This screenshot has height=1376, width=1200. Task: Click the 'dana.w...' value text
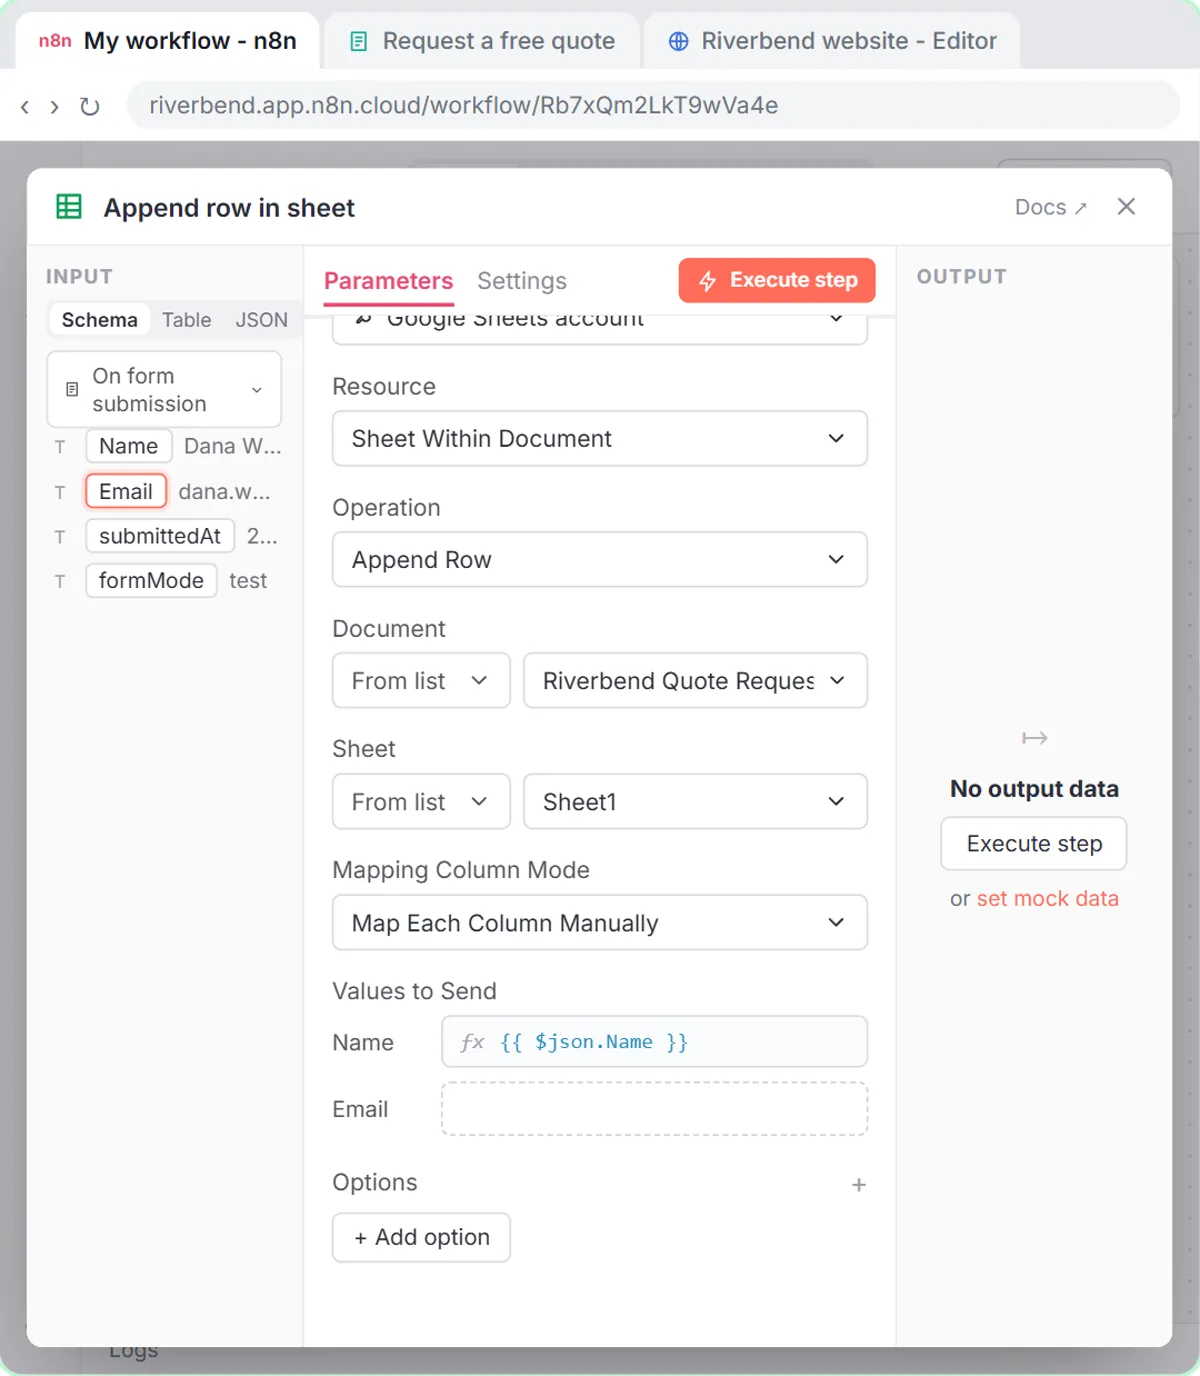click(x=224, y=492)
